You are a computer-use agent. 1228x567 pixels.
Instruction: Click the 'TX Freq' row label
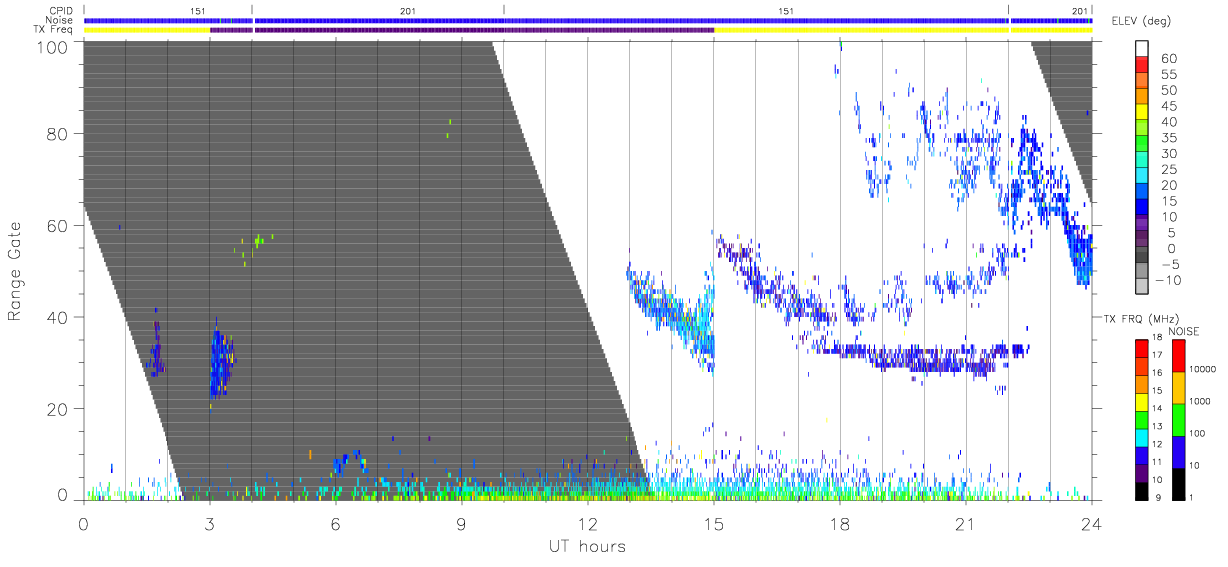pos(55,30)
